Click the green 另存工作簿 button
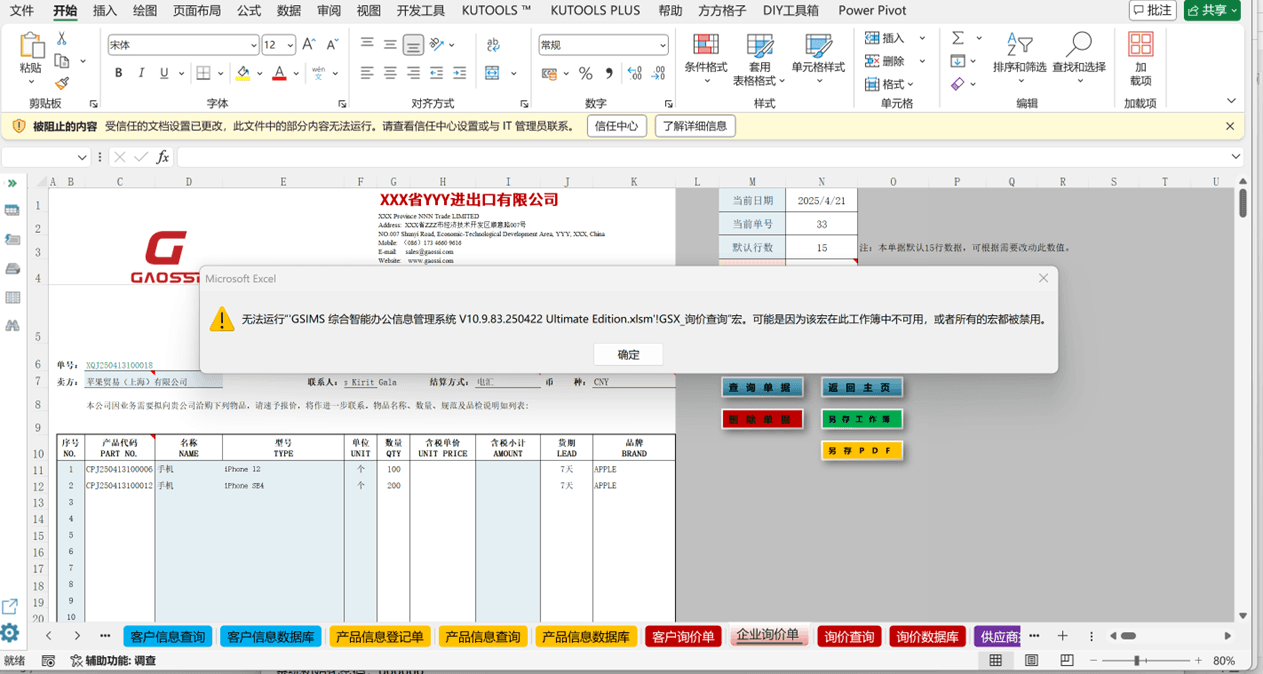Image resolution: width=1263 pixels, height=674 pixels. click(862, 419)
